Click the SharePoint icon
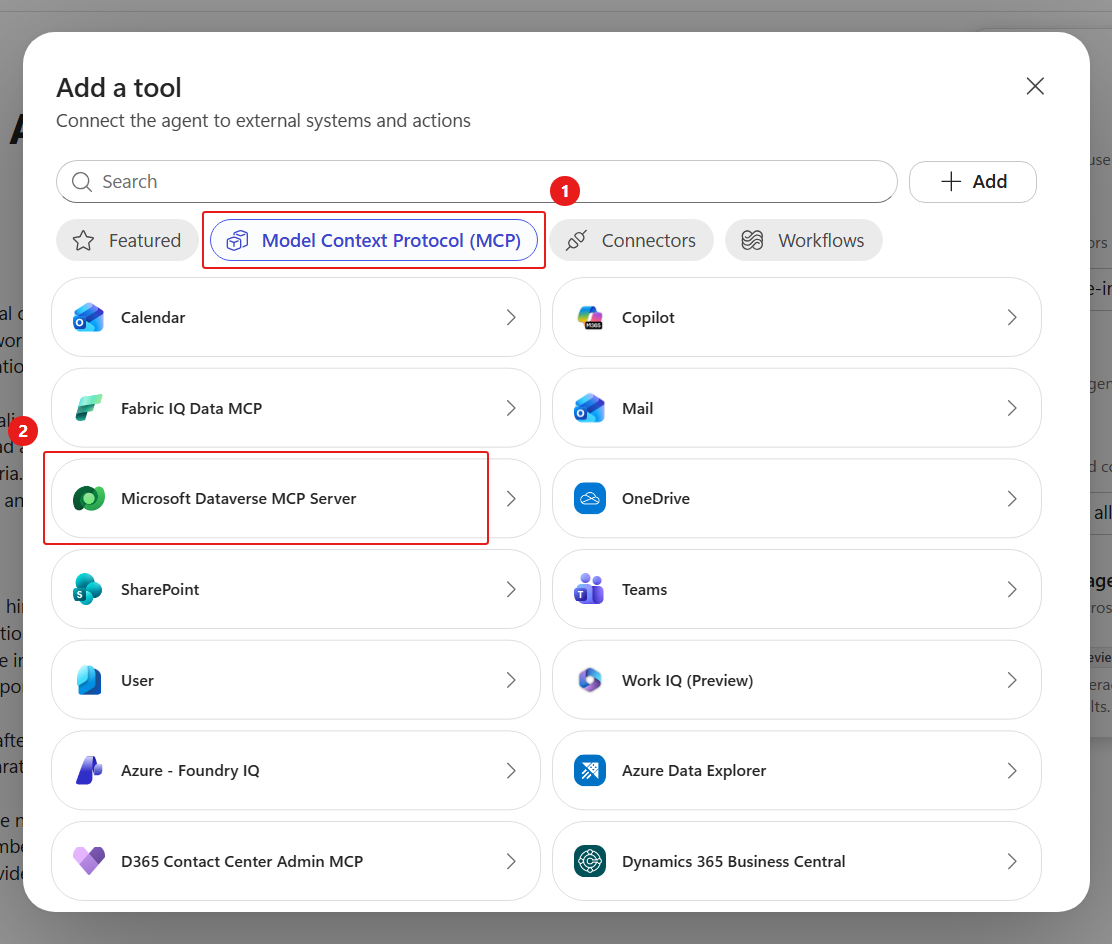Screen dimensions: 1112x944 [89, 589]
